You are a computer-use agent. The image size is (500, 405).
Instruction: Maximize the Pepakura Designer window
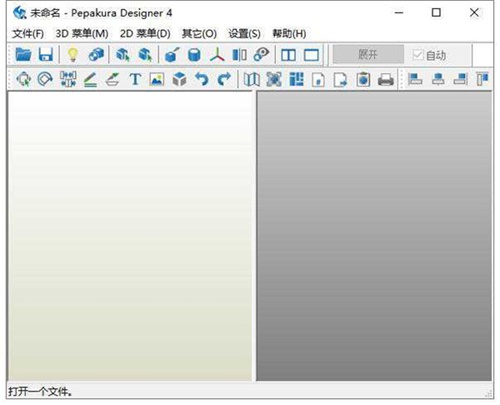click(x=436, y=13)
